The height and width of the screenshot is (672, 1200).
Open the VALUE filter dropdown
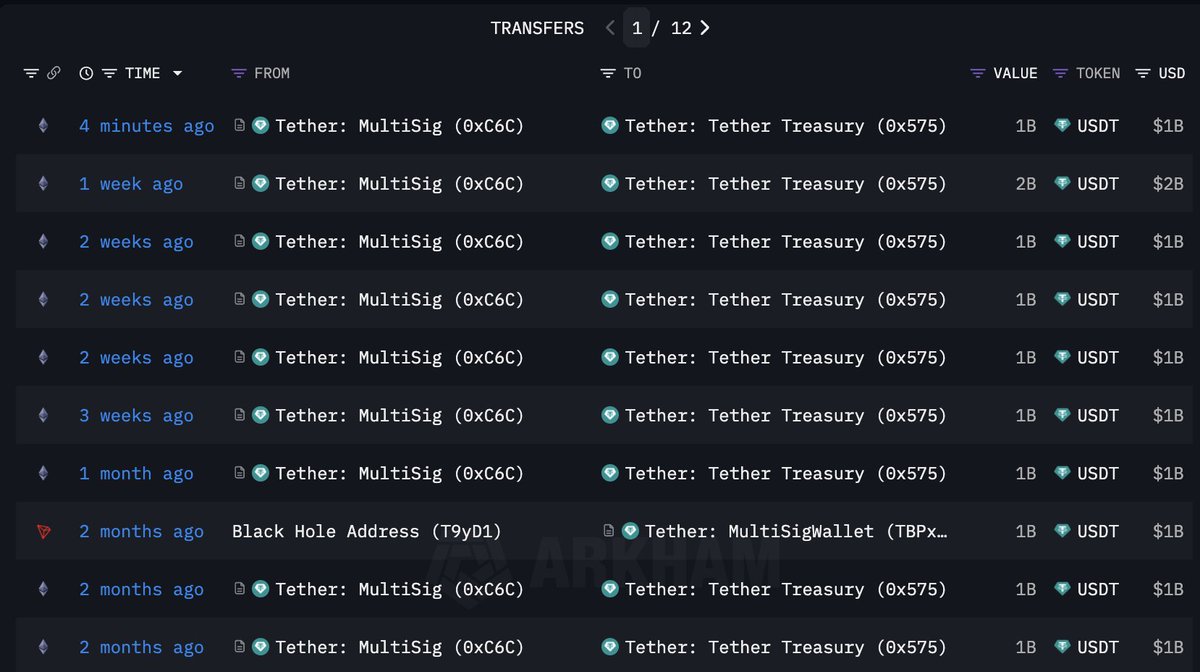coord(978,73)
